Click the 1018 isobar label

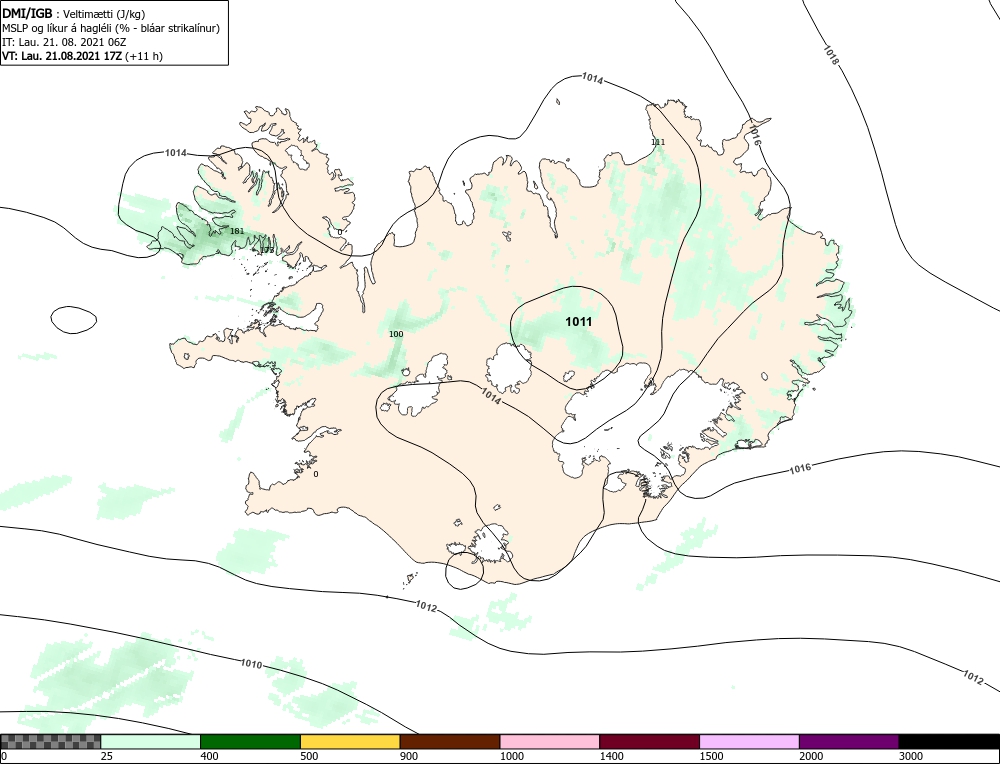831,55
